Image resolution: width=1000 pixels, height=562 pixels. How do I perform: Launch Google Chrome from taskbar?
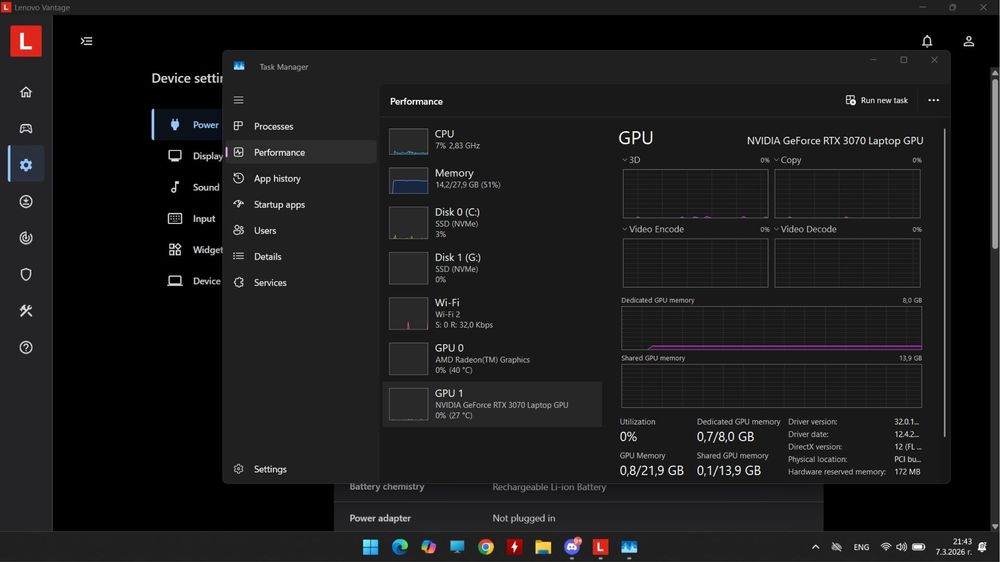486,547
